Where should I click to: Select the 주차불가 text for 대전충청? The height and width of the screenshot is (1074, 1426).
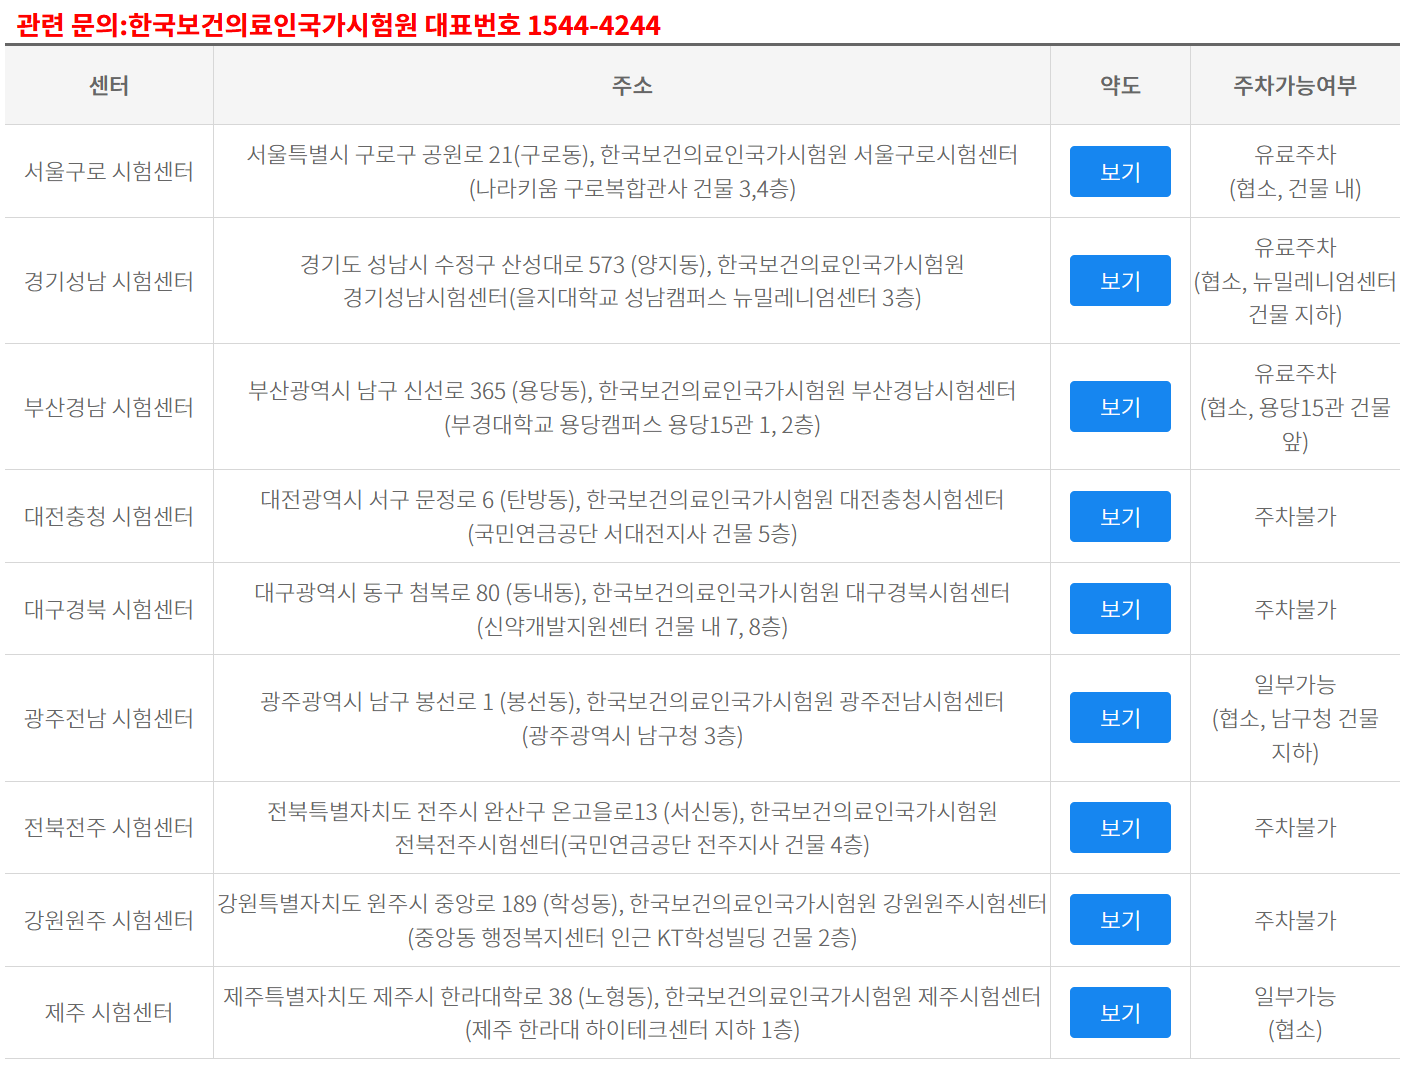point(1295,516)
